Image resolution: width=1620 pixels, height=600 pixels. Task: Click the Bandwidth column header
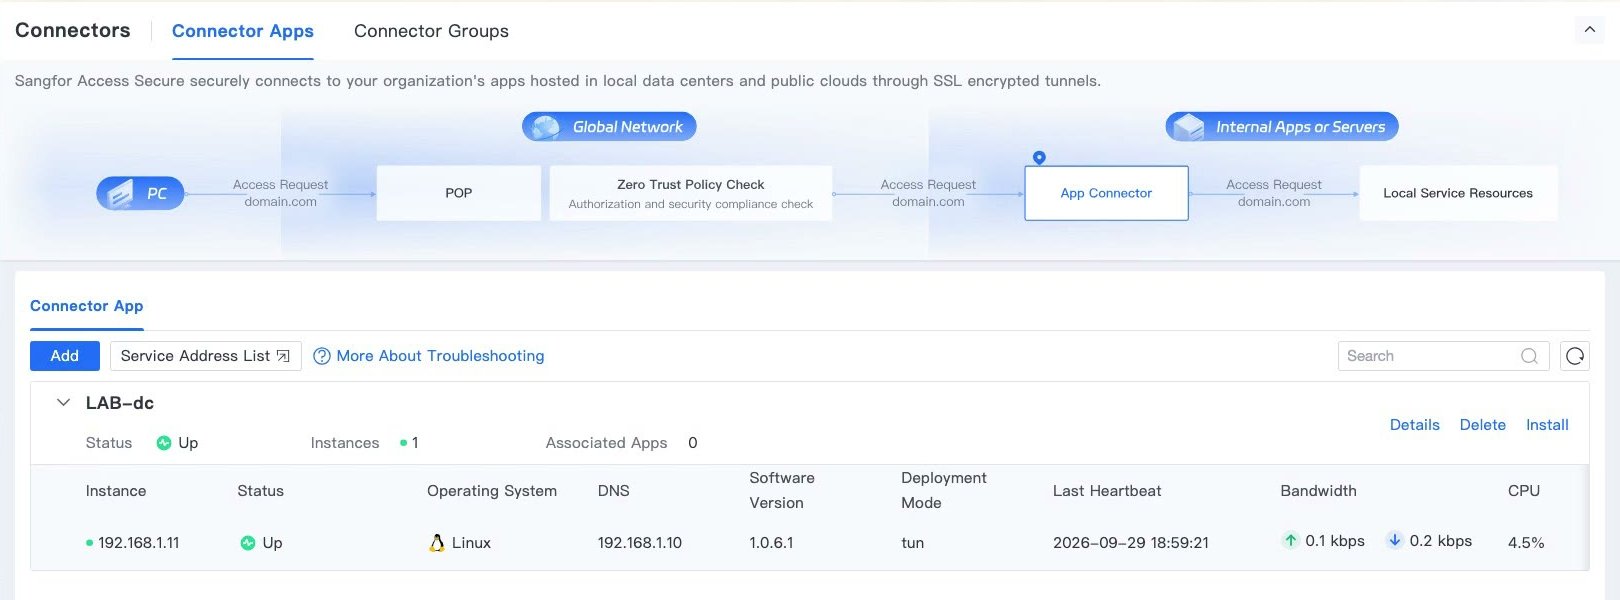[1319, 491]
